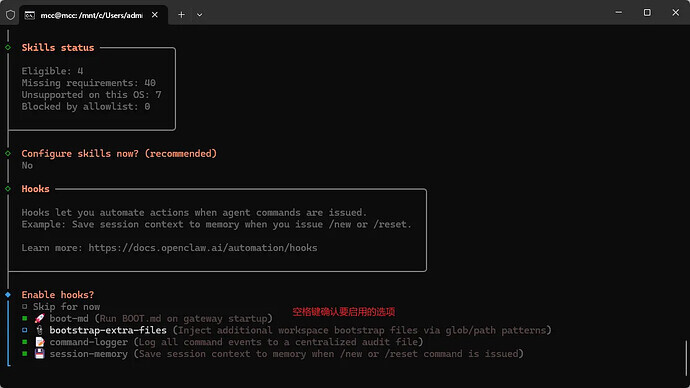Toggle the bootstrap-extra-files hook checkbox
Screen dimensions: 690x388
click(25, 330)
